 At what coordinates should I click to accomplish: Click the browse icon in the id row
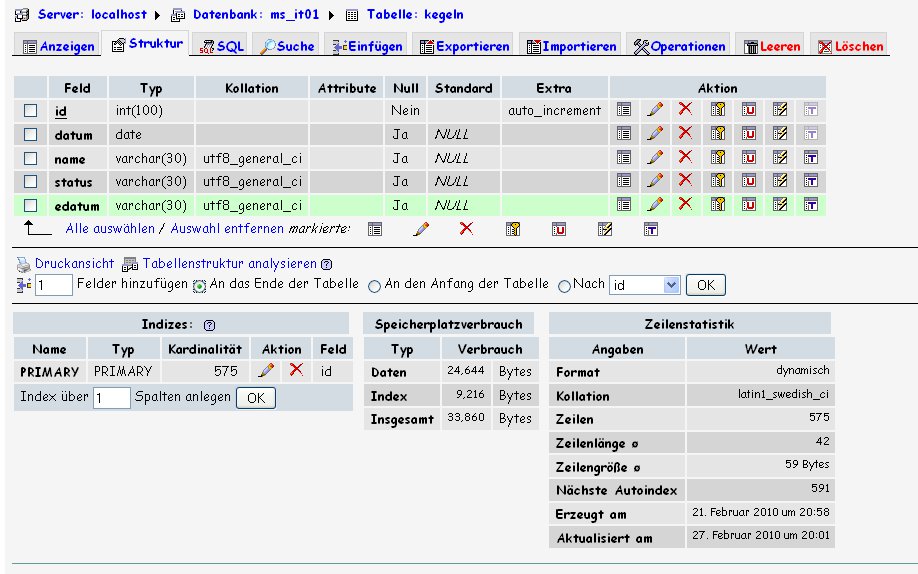(x=624, y=110)
